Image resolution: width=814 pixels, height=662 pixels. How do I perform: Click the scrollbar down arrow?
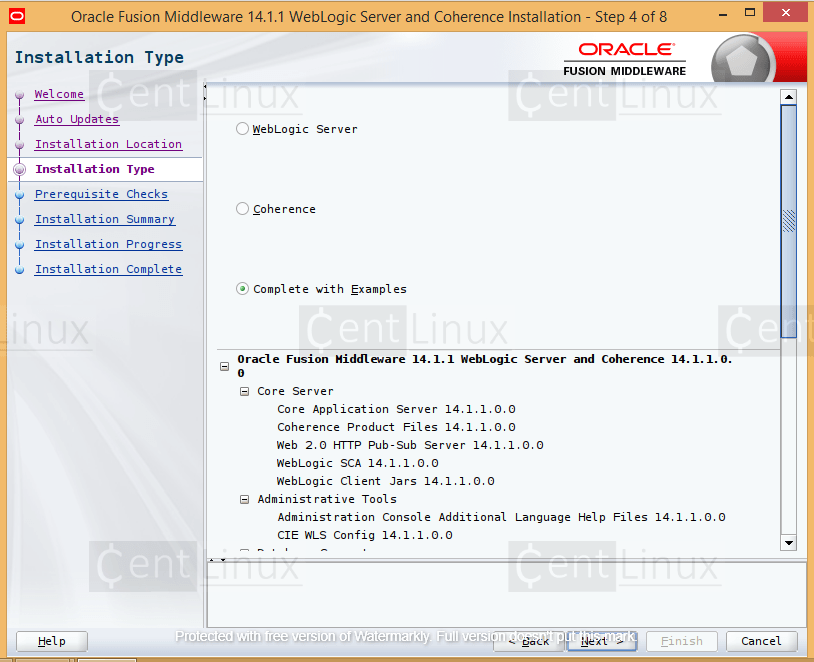789,543
